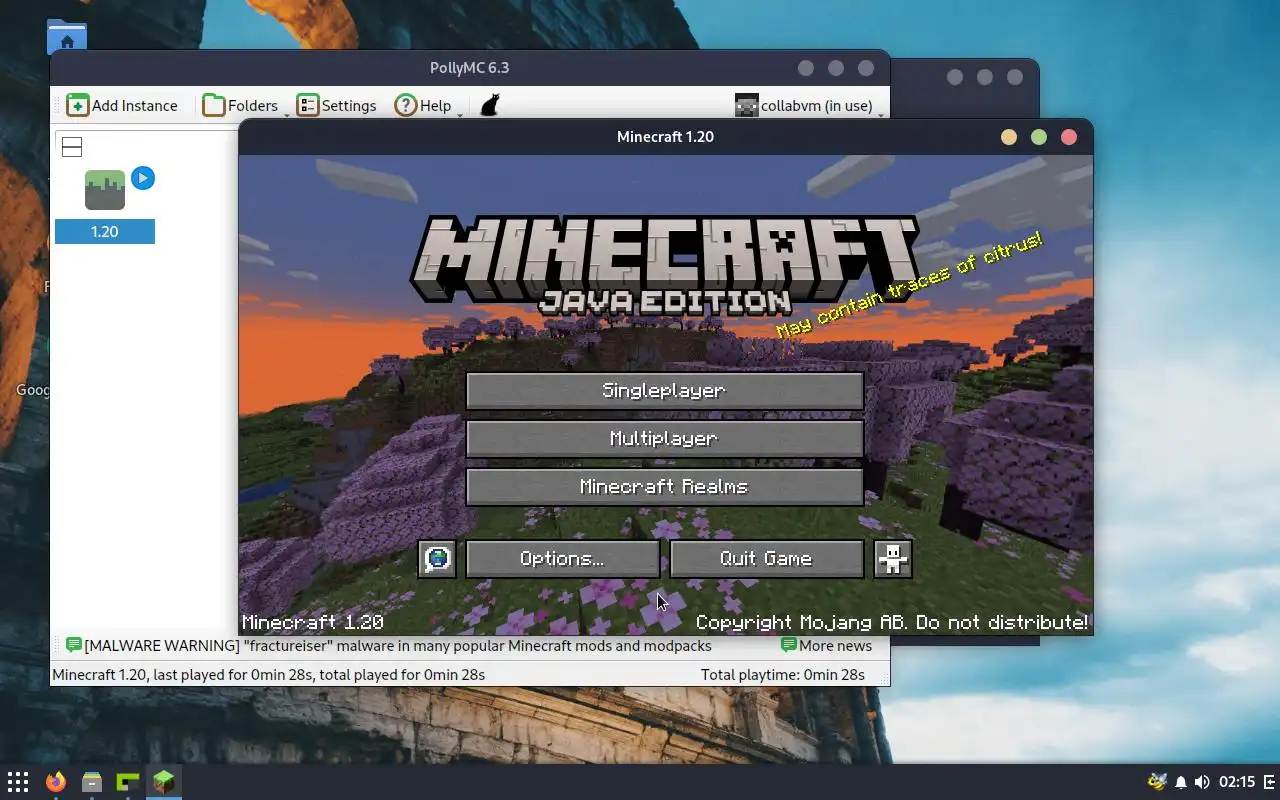Click the PollyMC total playtime status text
1280x800 pixels.
[x=783, y=675]
